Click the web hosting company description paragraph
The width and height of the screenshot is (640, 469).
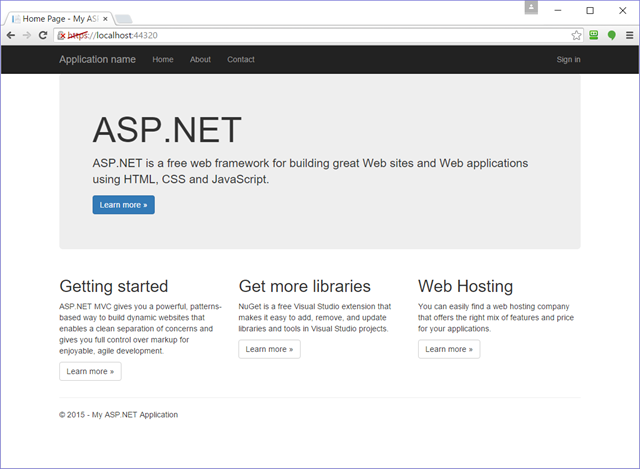click(496, 318)
